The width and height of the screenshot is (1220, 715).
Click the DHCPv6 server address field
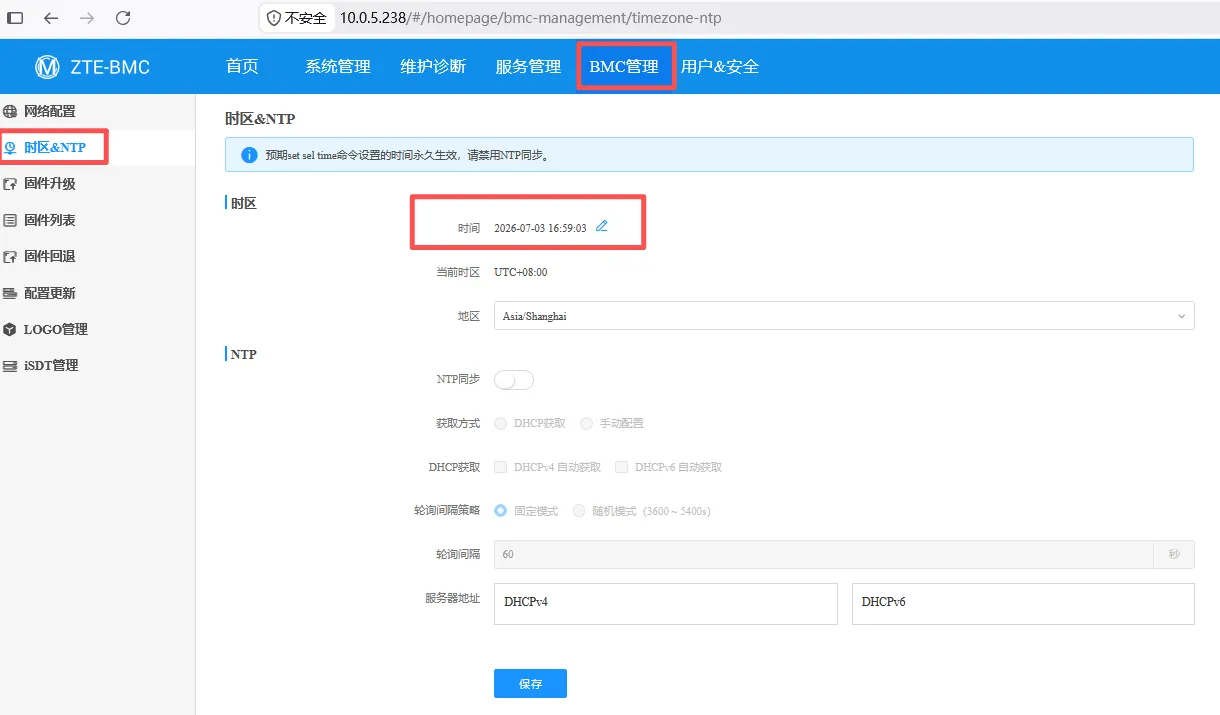coord(1023,604)
